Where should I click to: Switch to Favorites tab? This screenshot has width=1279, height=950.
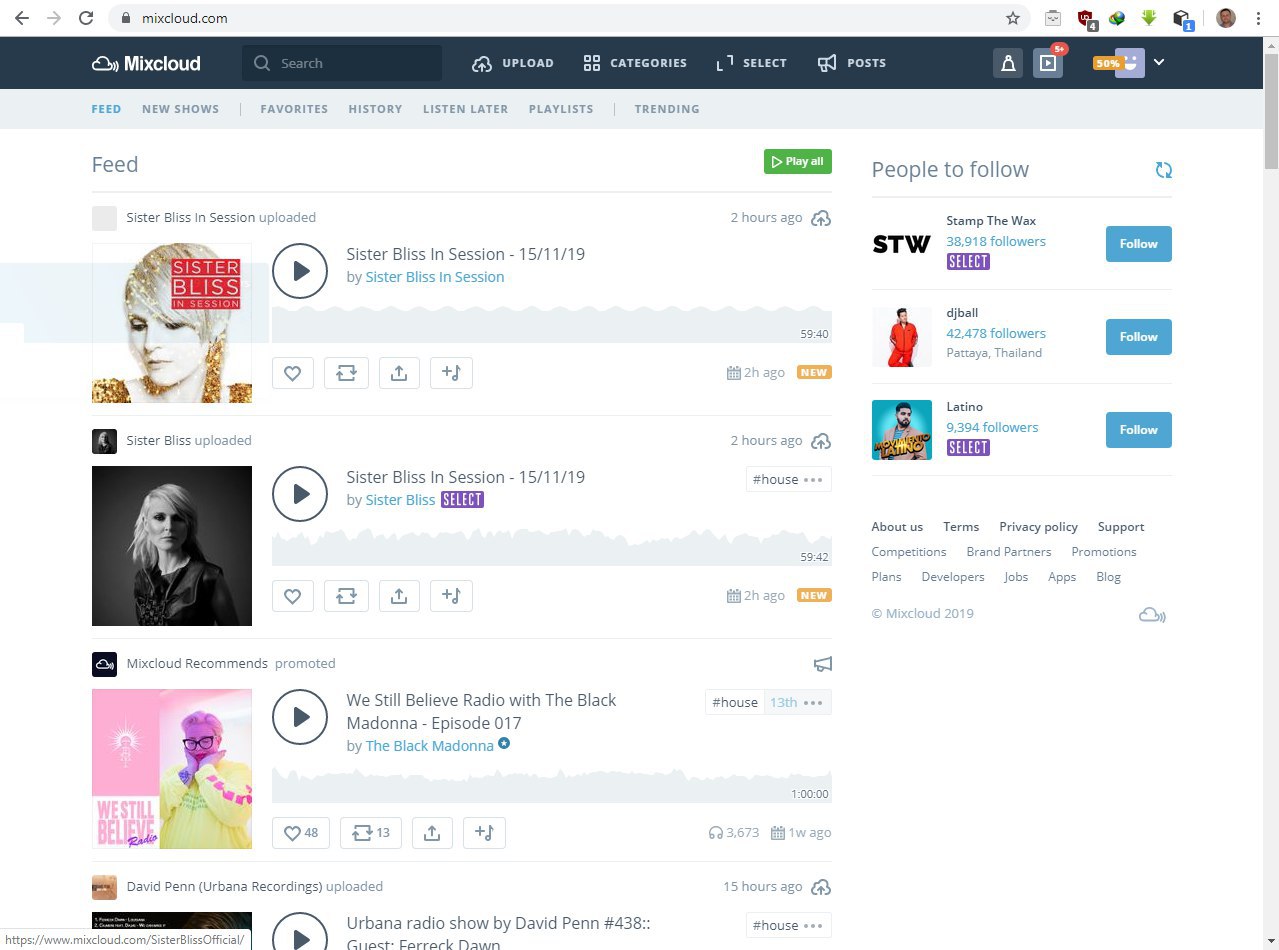point(294,109)
